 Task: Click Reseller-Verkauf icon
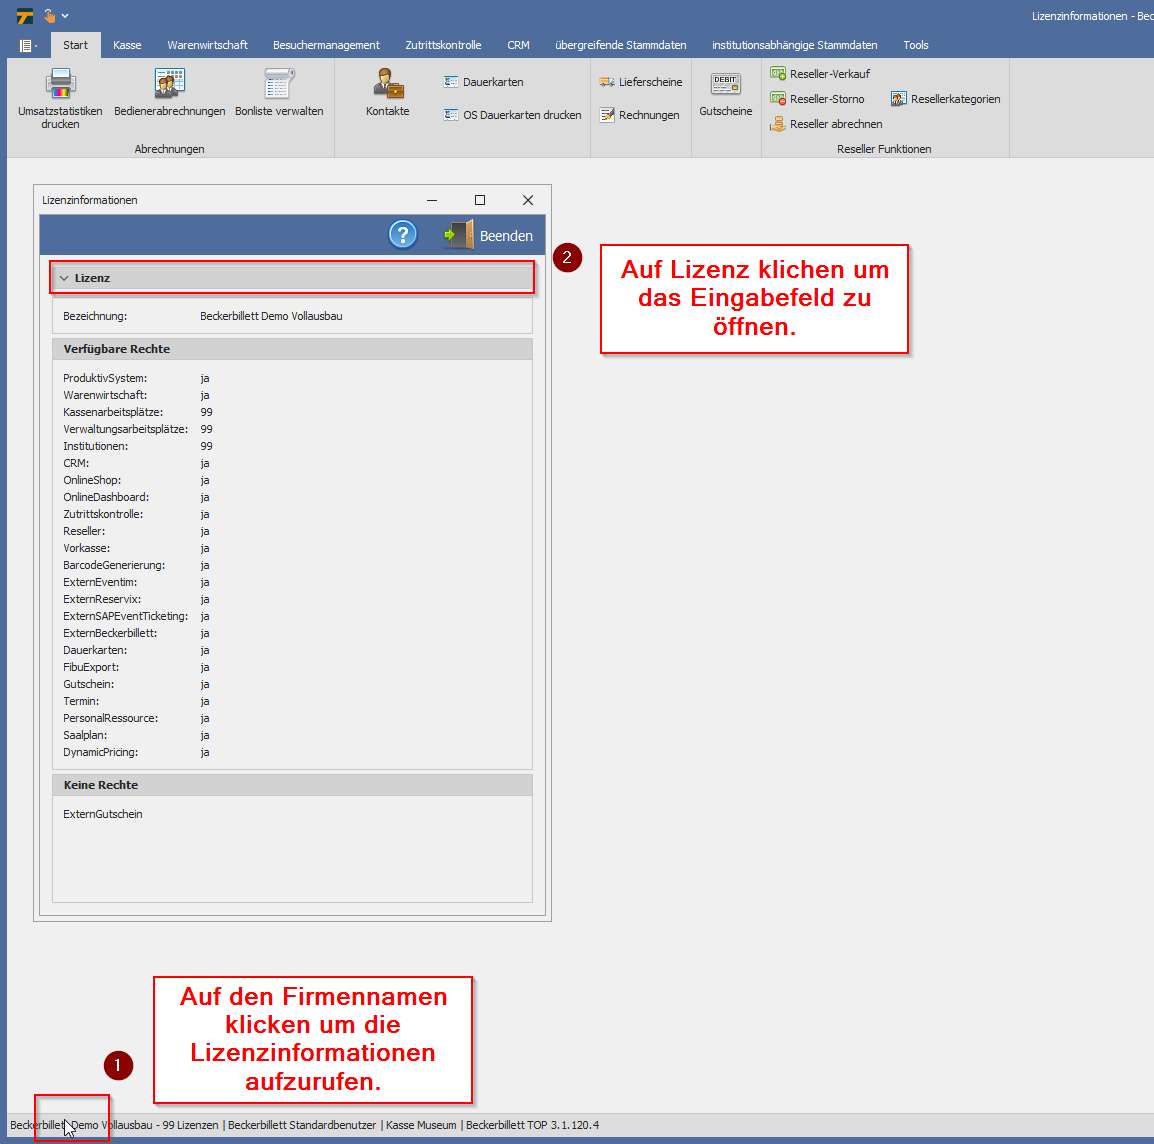(778, 74)
